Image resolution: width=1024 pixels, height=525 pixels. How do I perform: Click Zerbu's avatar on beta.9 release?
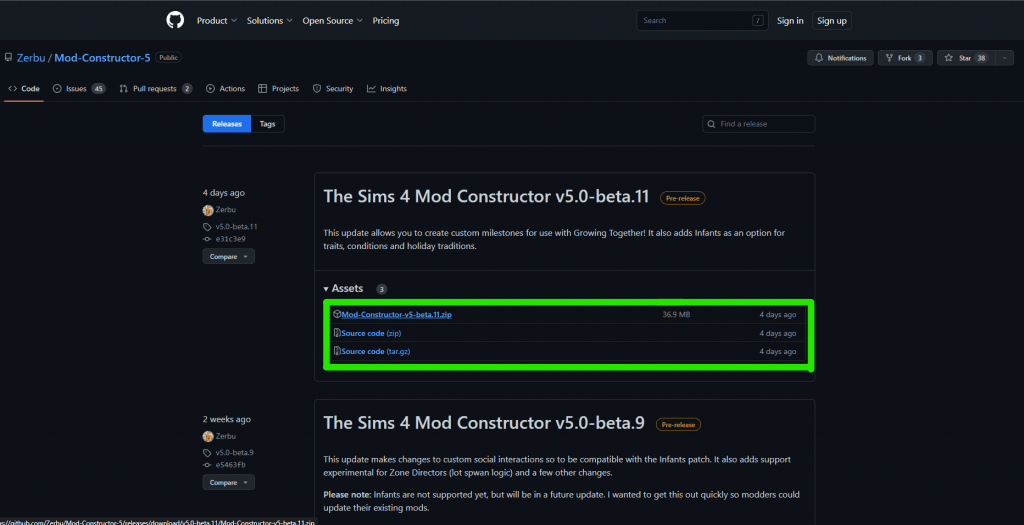(x=208, y=436)
